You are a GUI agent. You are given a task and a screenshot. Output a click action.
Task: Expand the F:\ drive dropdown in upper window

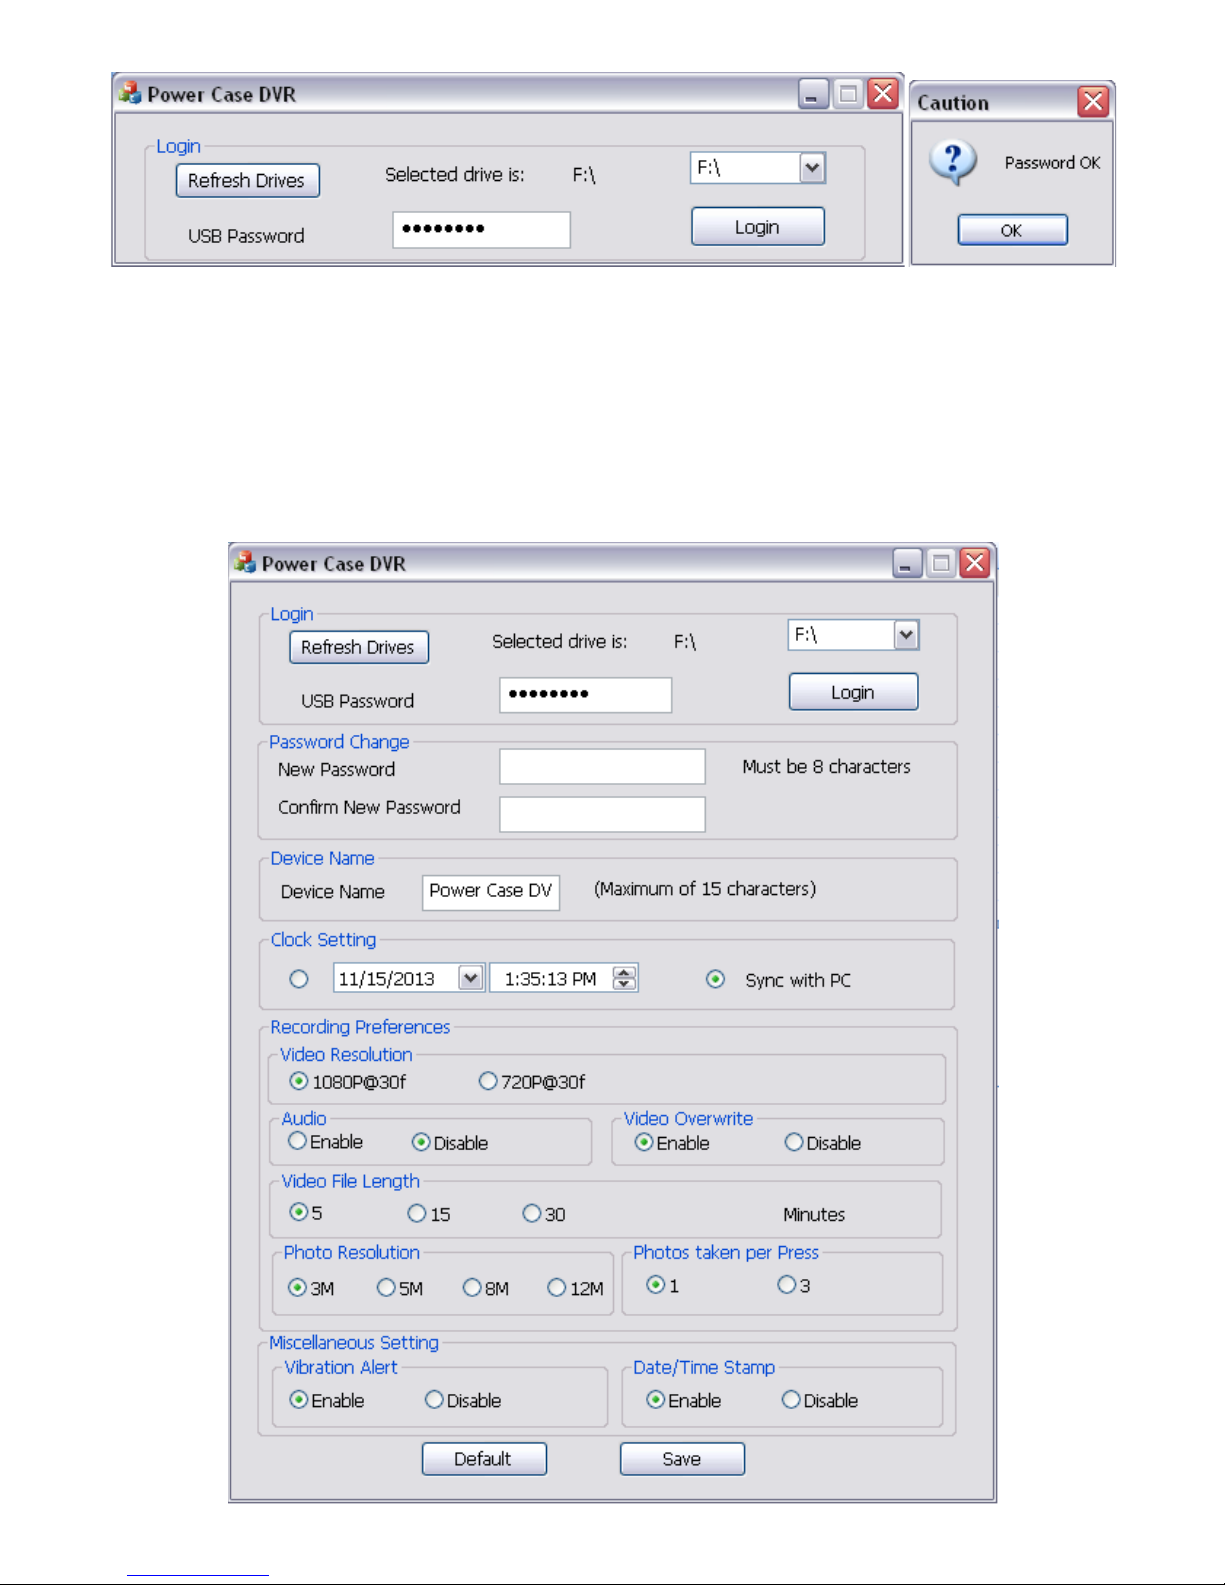813,168
